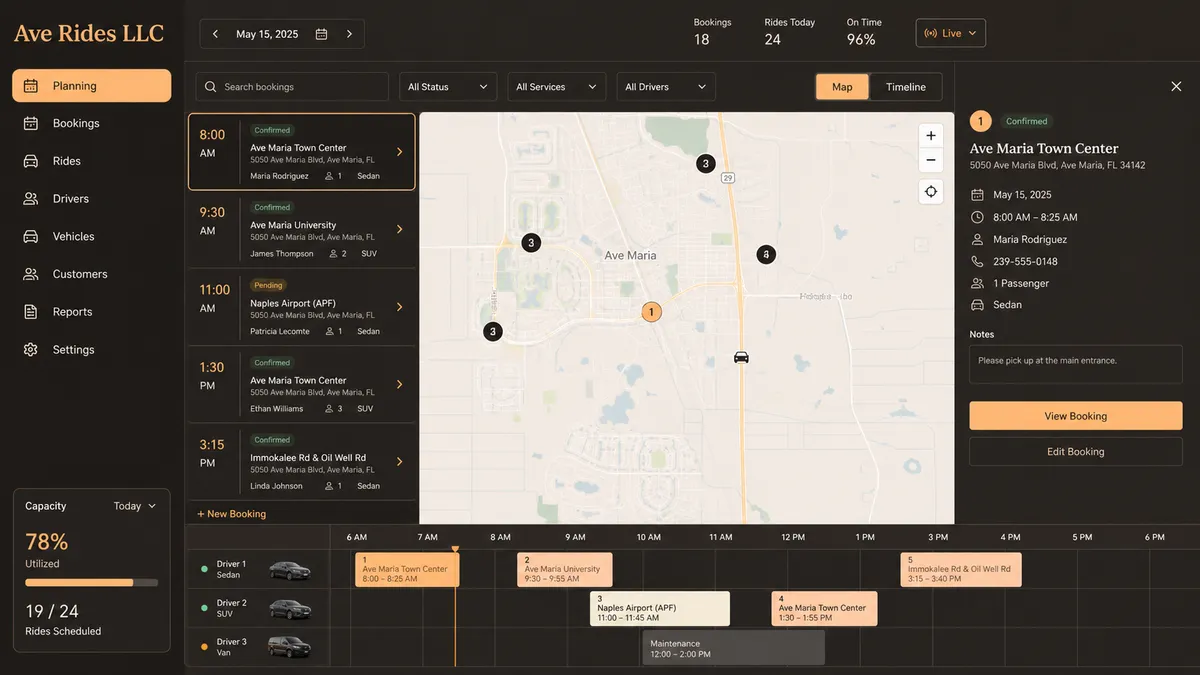Click the On Time 96% stat
Screen dimensions: 1200x675
click(863, 32)
